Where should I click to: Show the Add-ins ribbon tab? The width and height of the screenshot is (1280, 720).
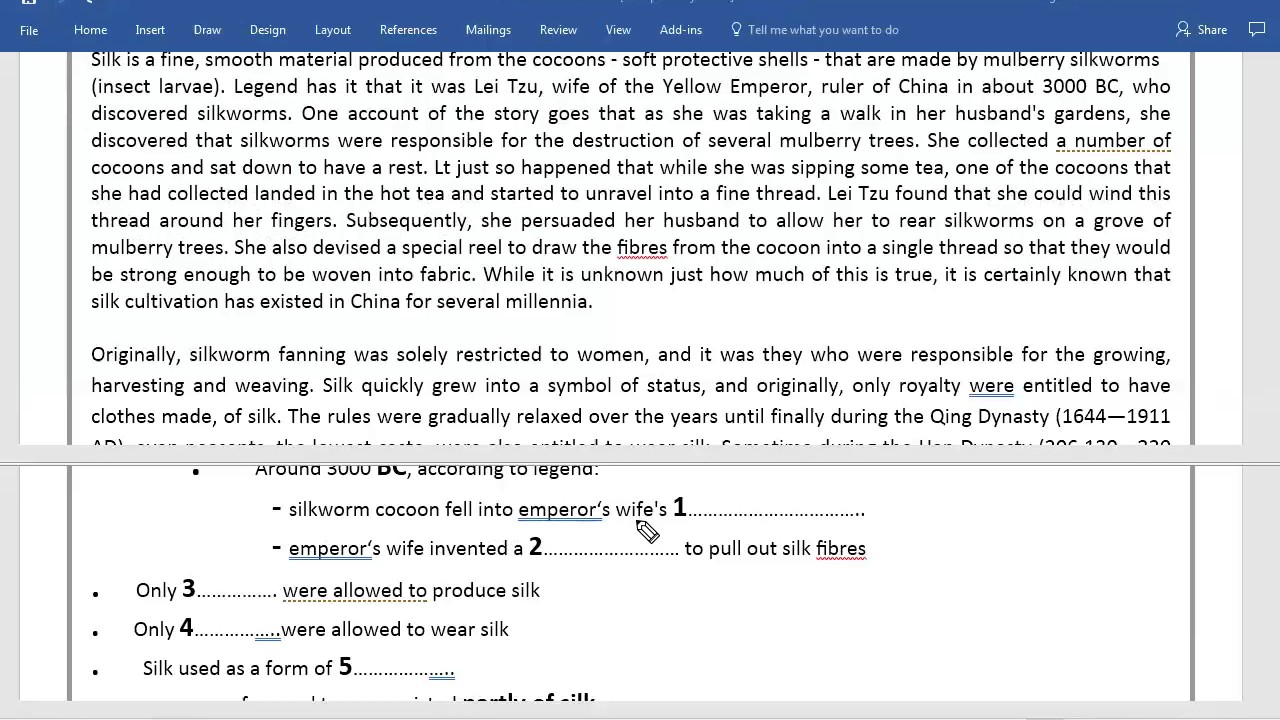pyautogui.click(x=681, y=30)
